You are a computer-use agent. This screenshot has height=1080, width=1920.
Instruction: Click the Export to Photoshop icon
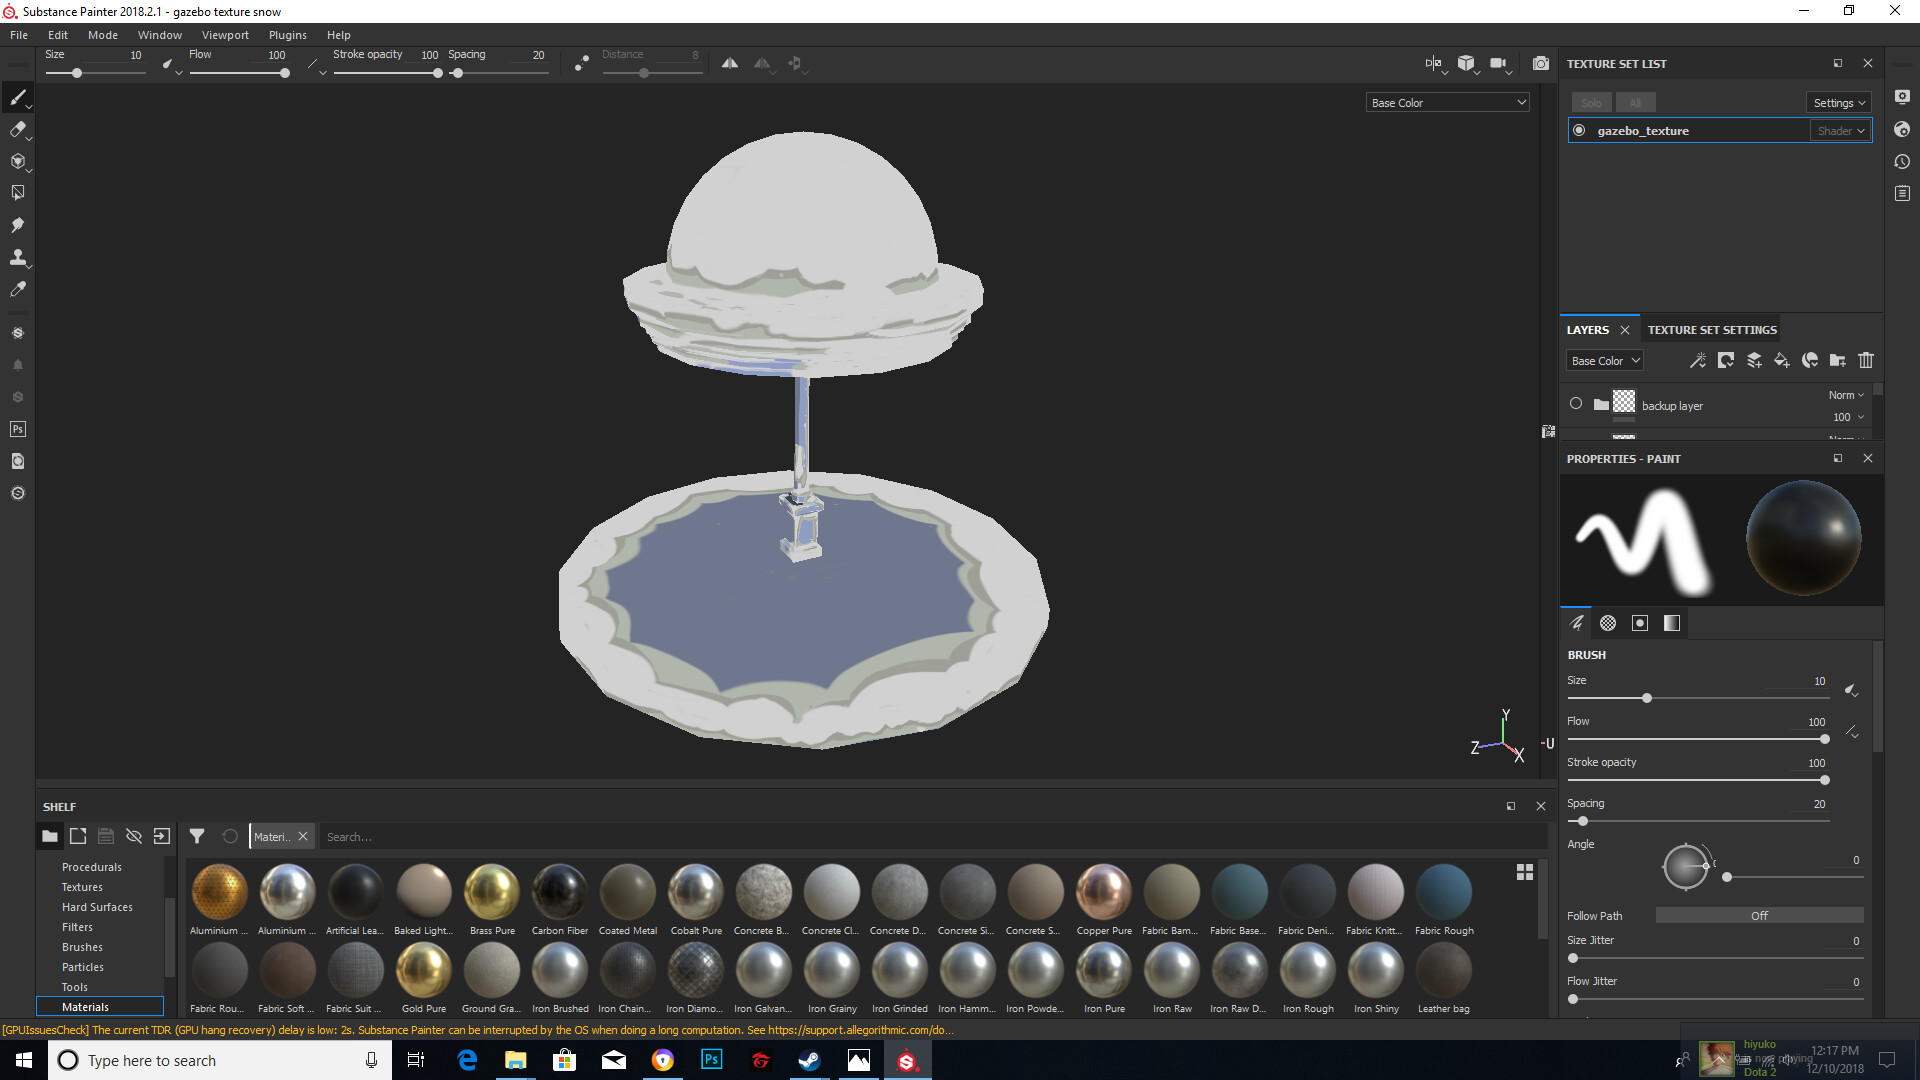pyautogui.click(x=18, y=429)
